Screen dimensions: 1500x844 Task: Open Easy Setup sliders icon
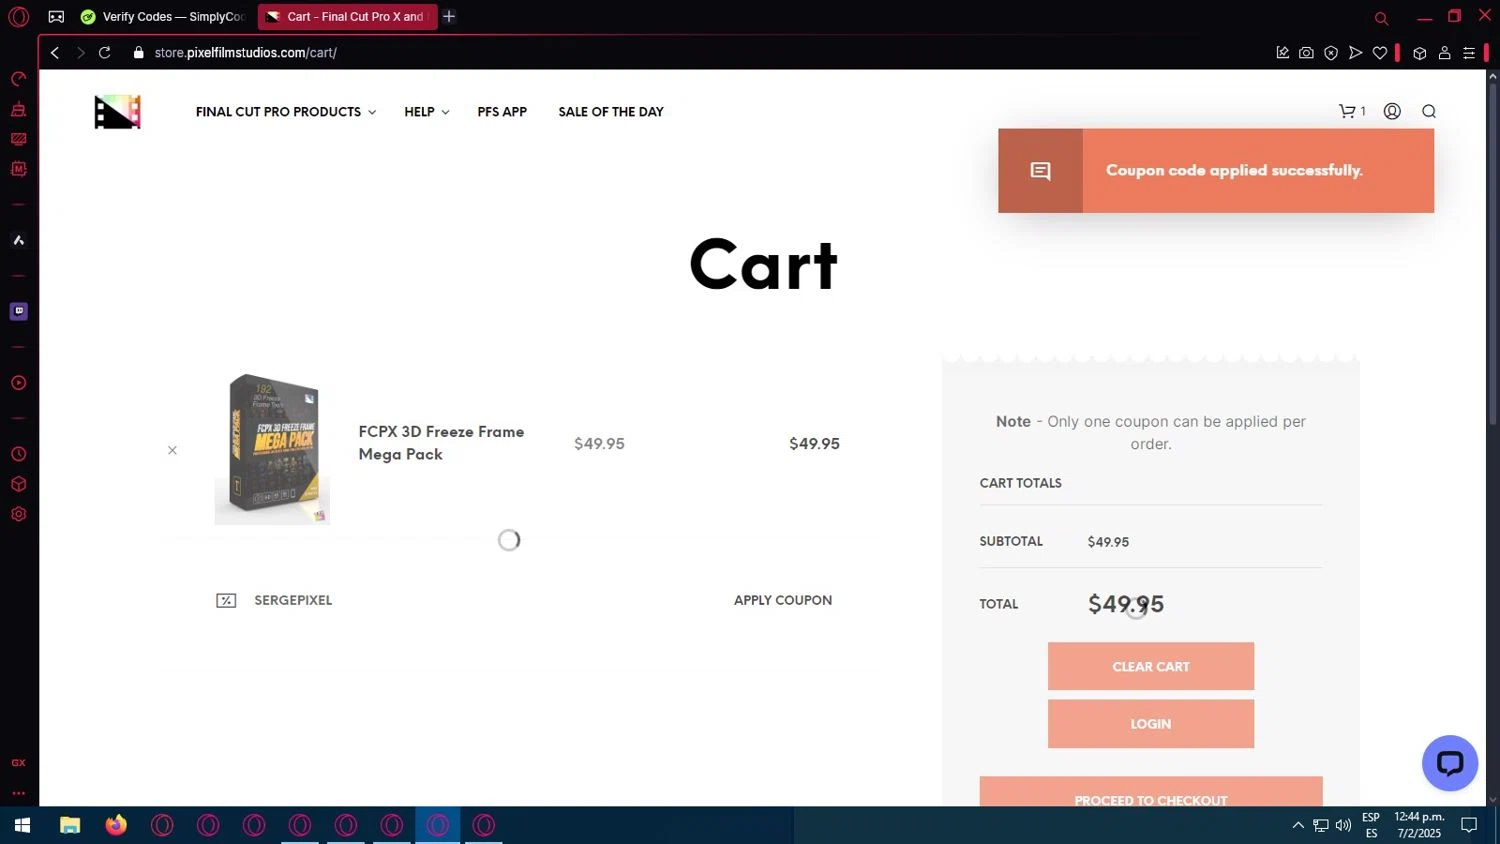[x=1469, y=53]
